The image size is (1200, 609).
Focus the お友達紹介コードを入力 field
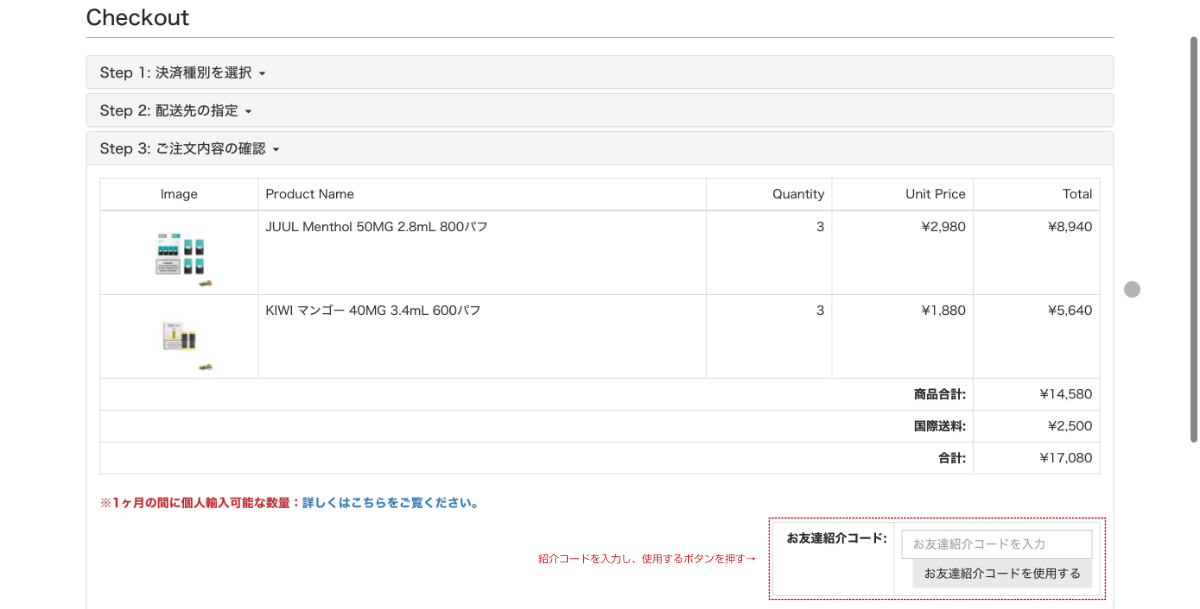[996, 544]
